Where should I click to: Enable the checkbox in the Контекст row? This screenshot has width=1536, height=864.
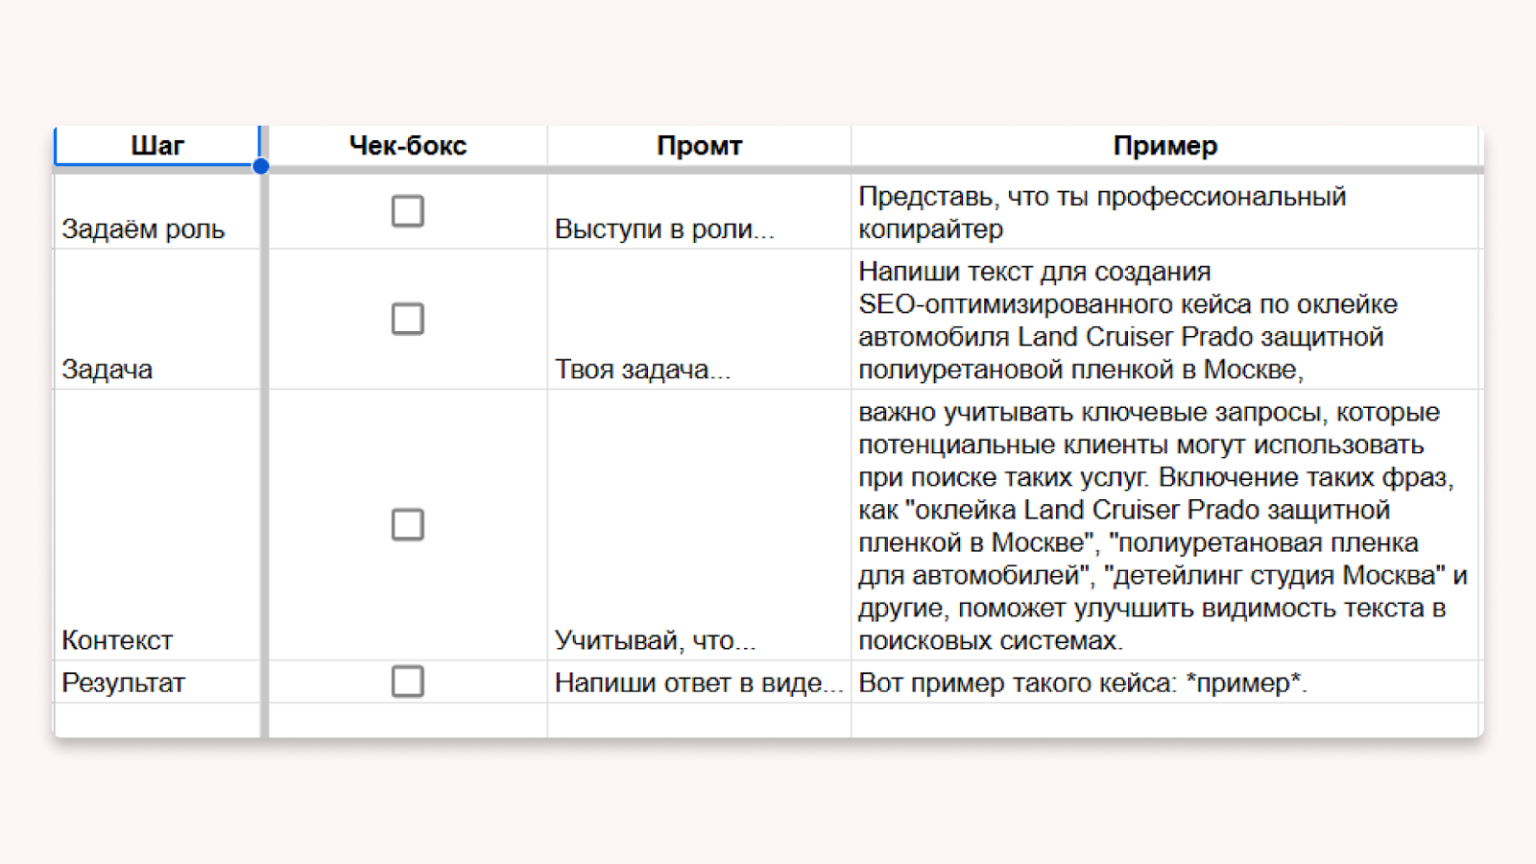(407, 524)
